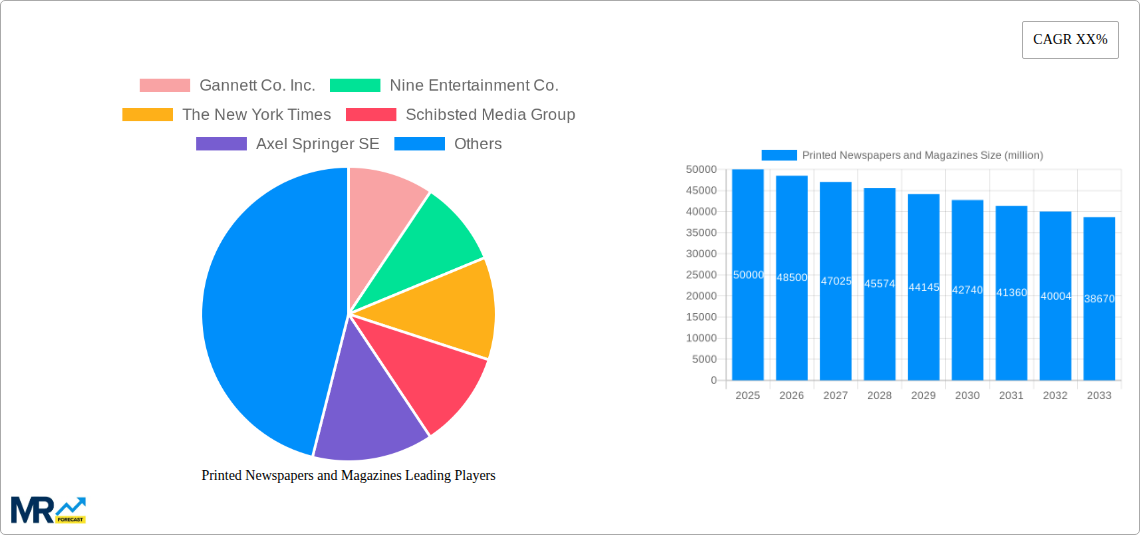Click the 2025 bar labeled 50000
The image size is (1140, 535).
point(748,275)
